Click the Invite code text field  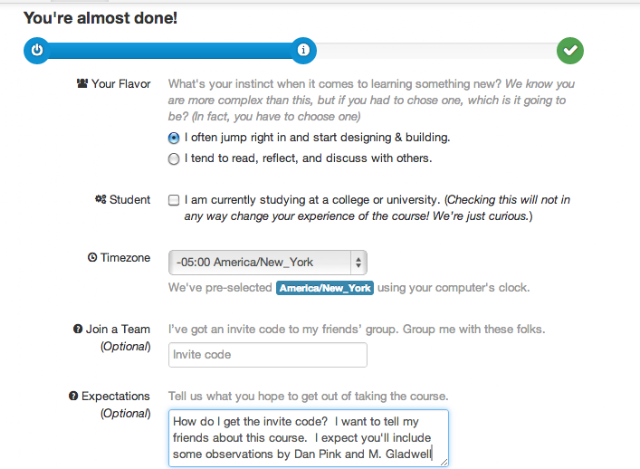(x=268, y=355)
